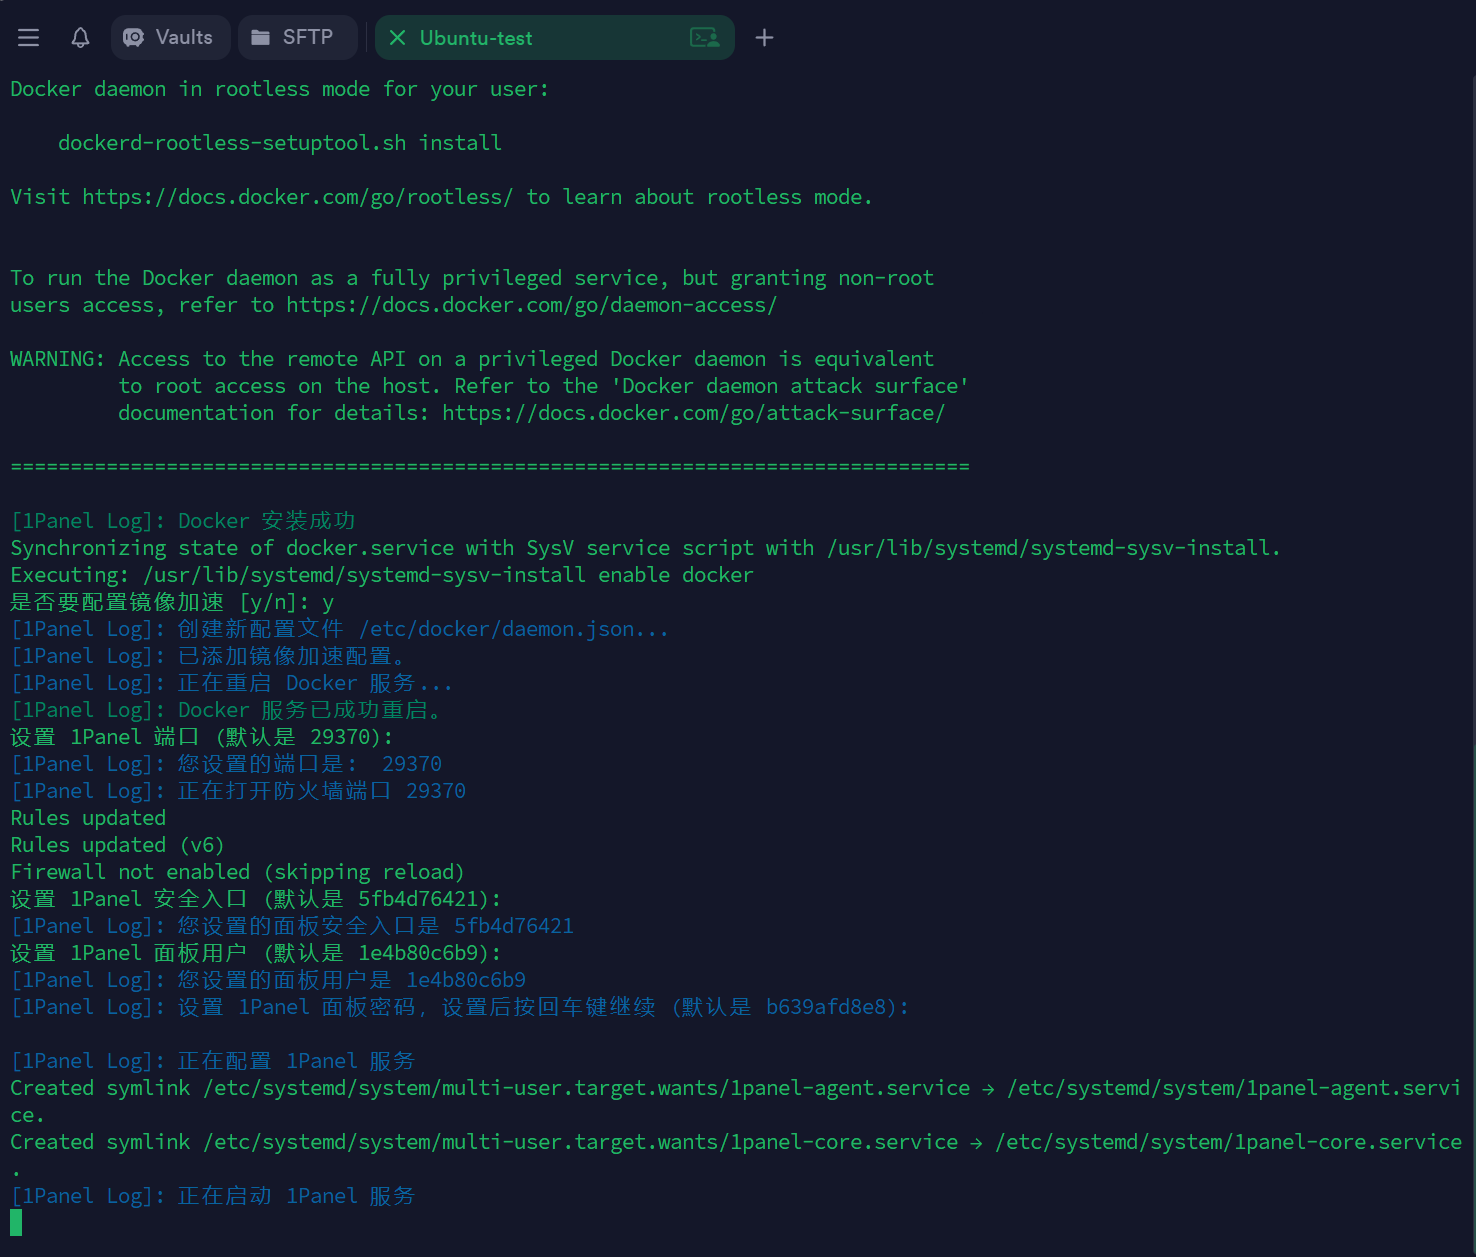Switch to the Vaults tab label
This screenshot has height=1257, width=1476.
point(184,38)
